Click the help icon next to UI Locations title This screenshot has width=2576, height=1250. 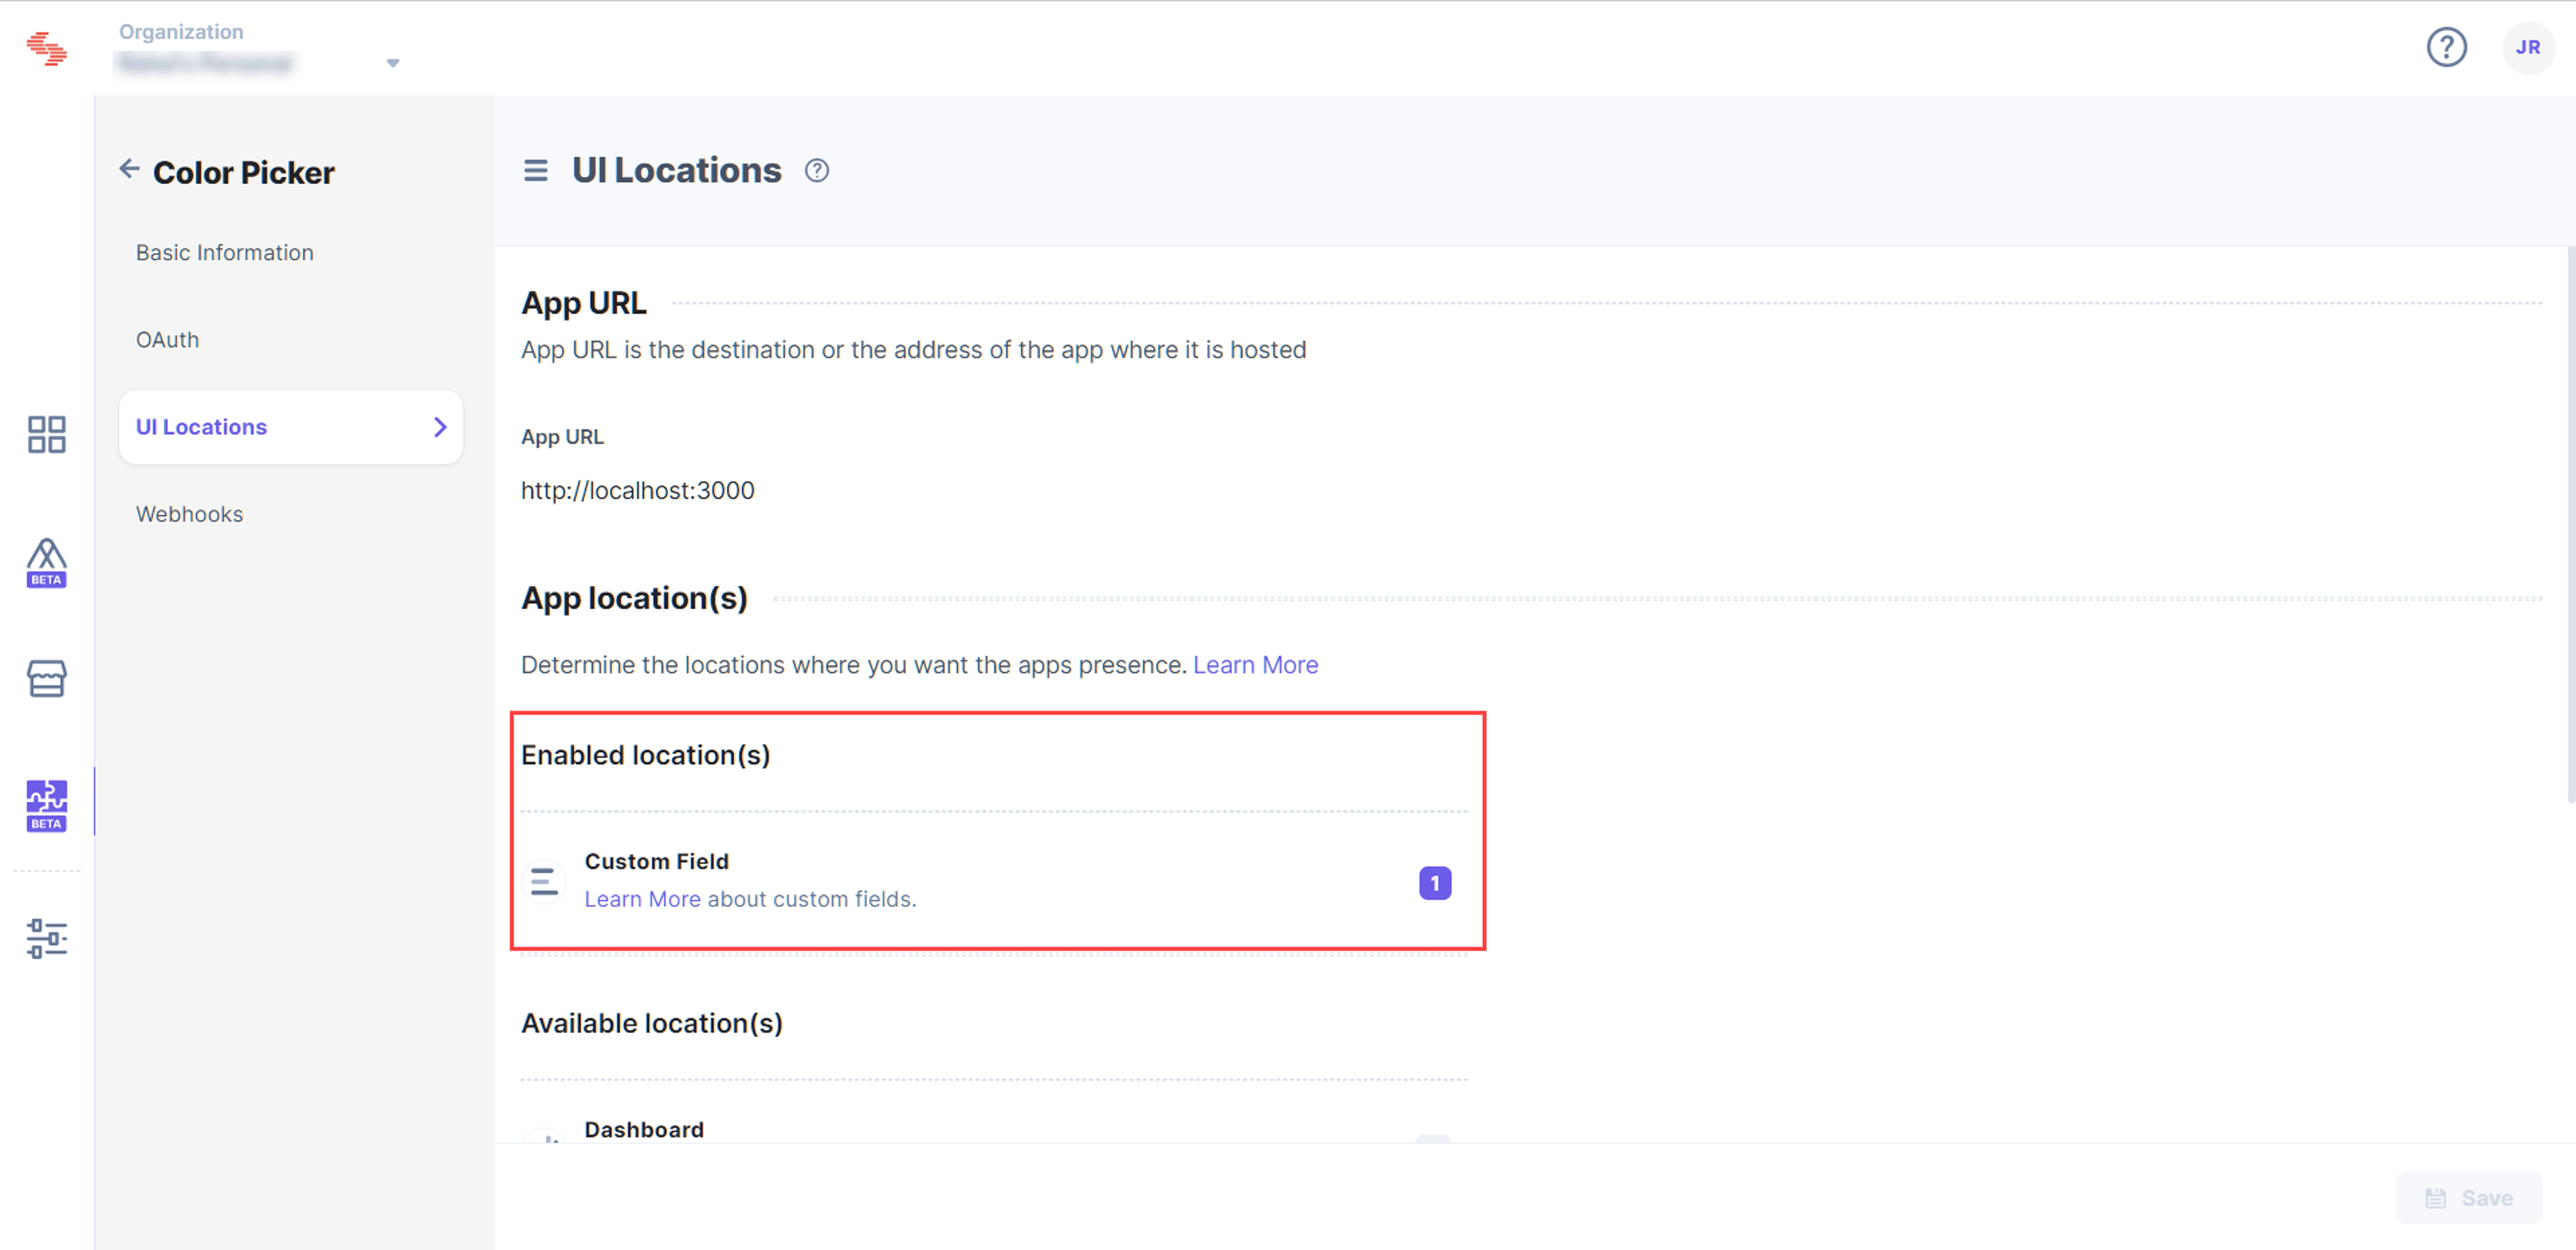pos(817,171)
